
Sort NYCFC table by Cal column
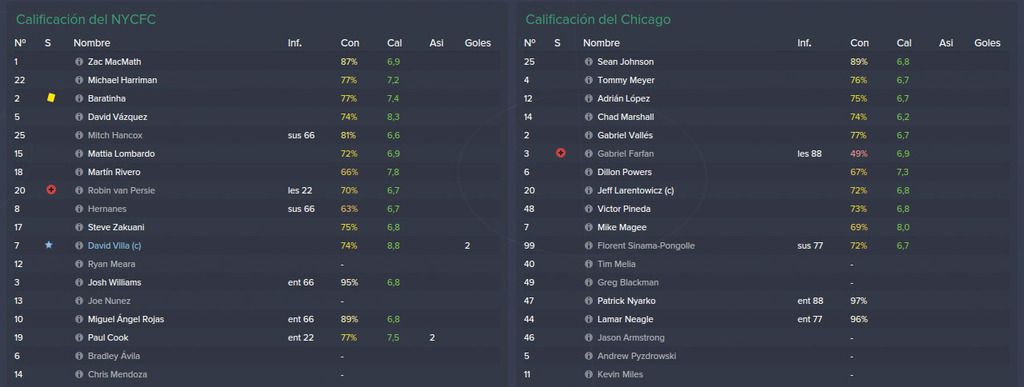[x=394, y=43]
